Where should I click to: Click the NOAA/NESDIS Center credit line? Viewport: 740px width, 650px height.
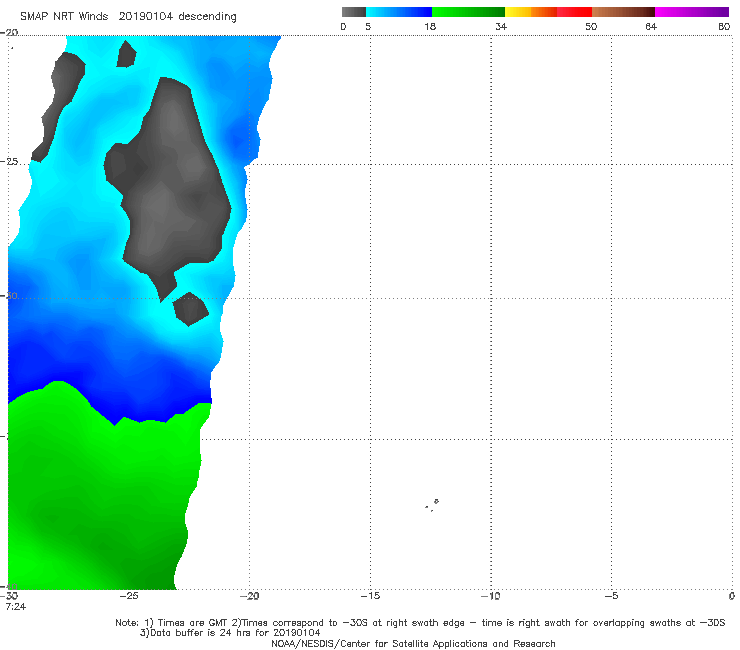[413, 644]
